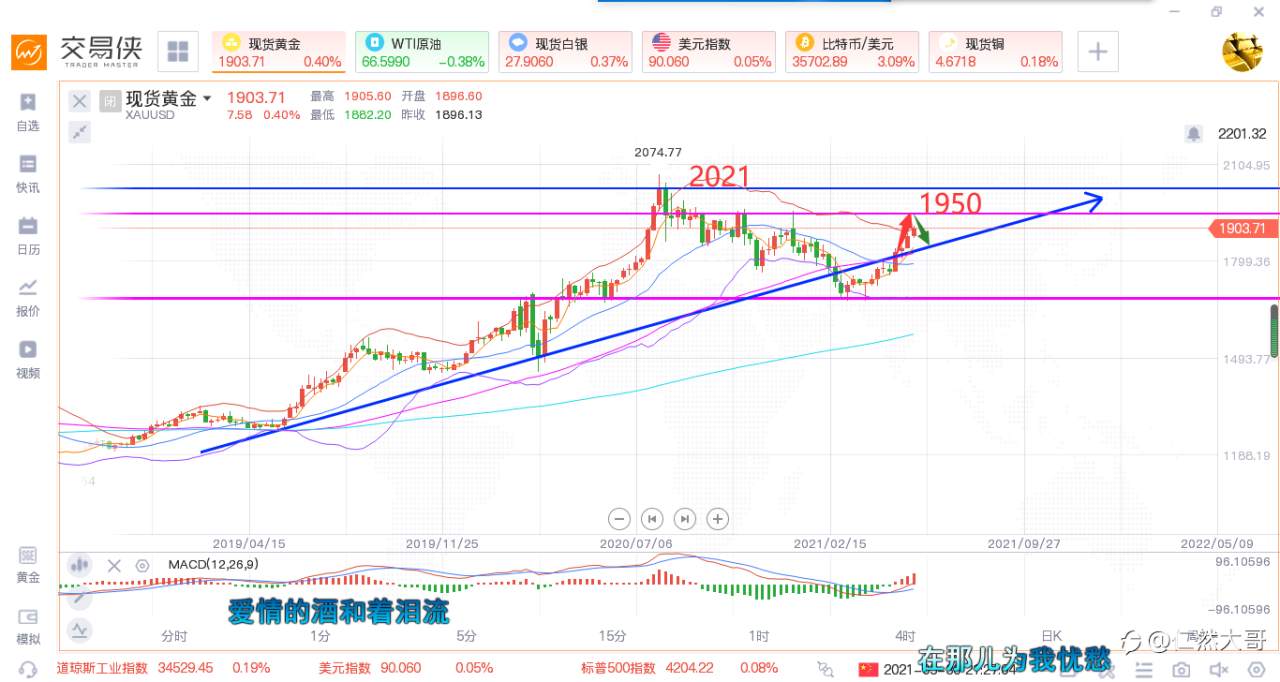Switch to the 美元指数 quote tab
1280x682 pixels.
click(x=709, y=52)
